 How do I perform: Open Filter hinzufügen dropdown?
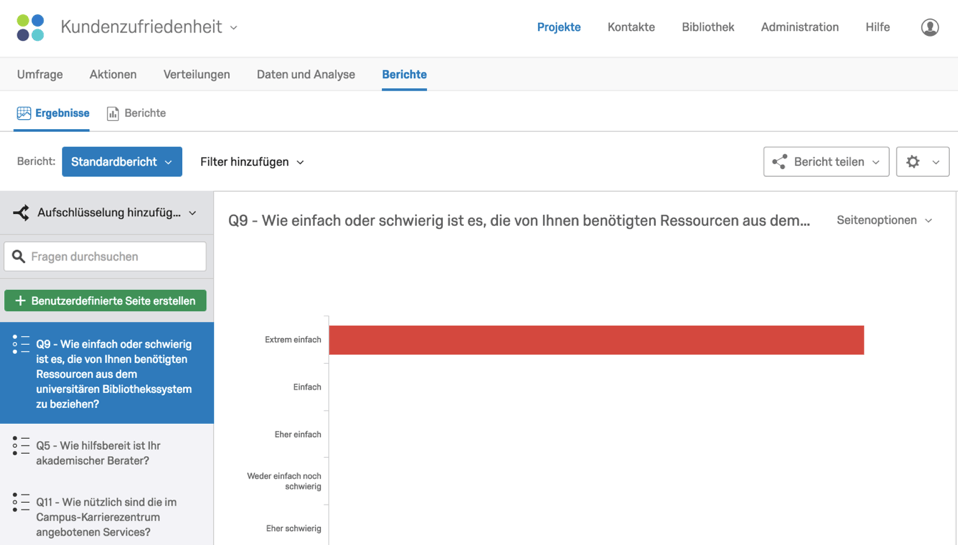(252, 162)
